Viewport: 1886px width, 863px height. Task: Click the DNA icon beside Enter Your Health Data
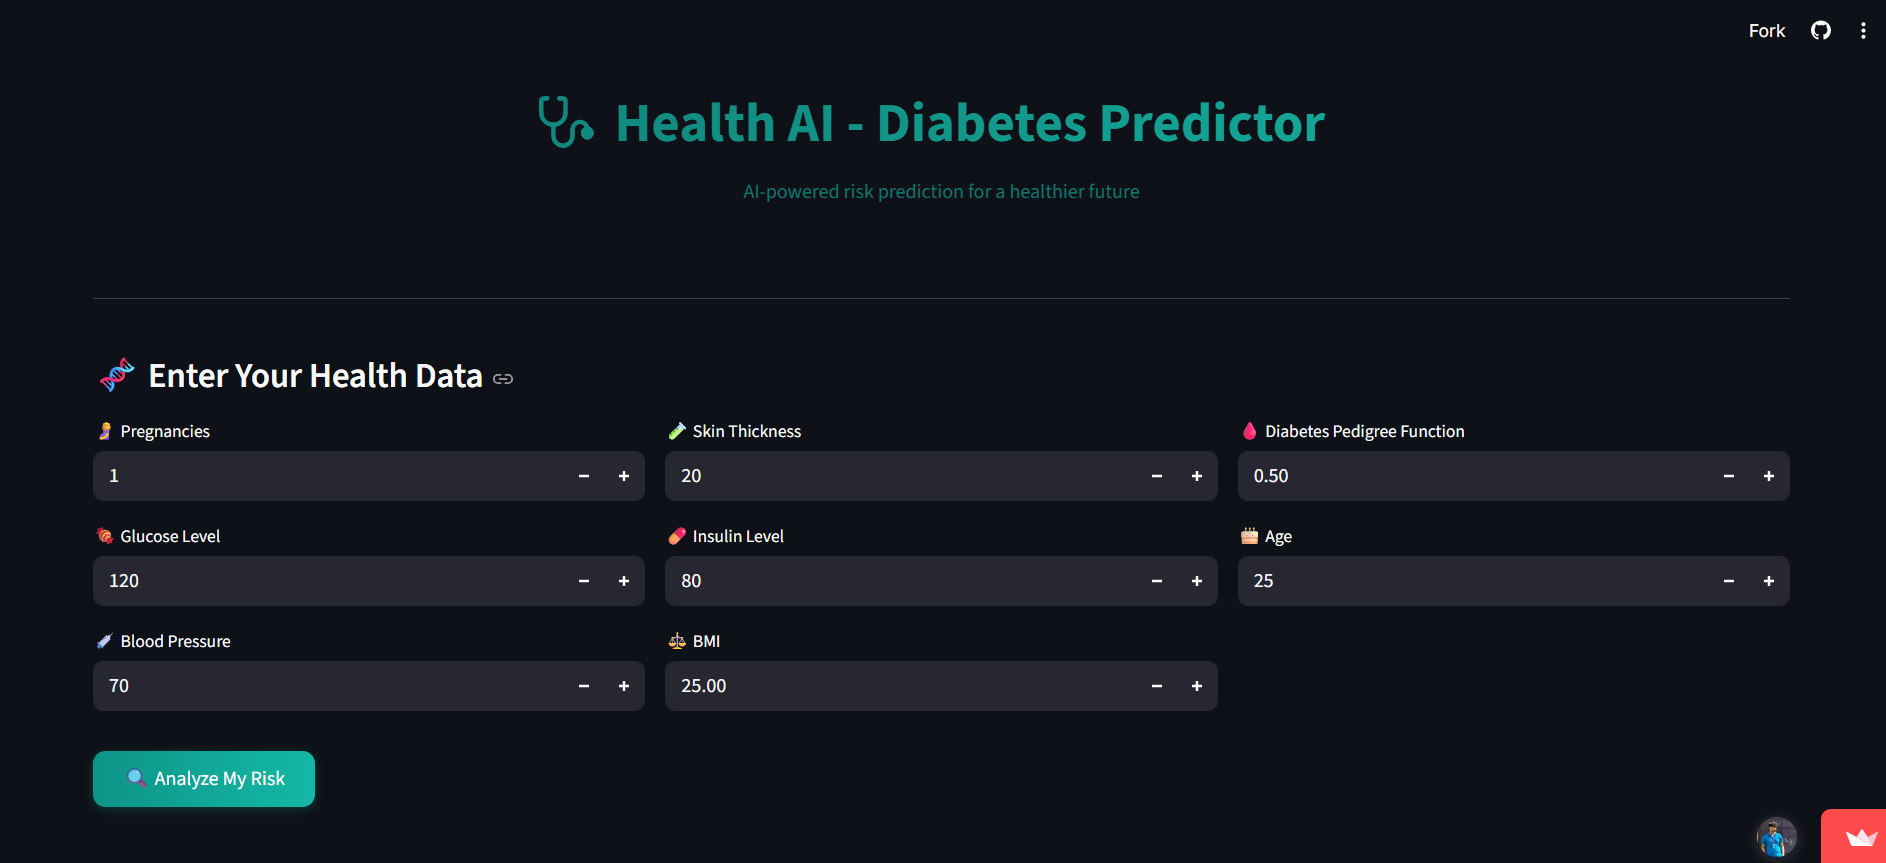116,375
